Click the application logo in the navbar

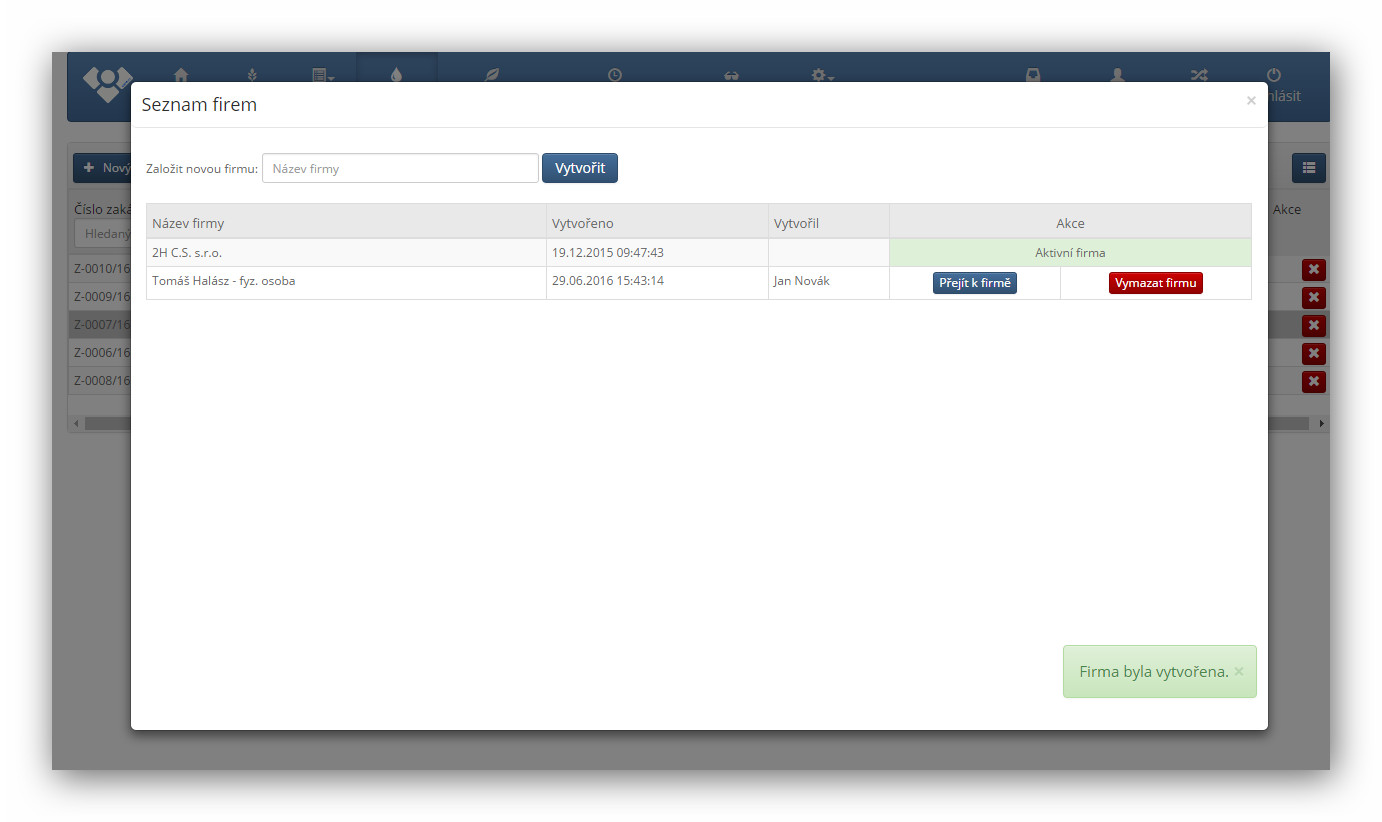tap(107, 85)
